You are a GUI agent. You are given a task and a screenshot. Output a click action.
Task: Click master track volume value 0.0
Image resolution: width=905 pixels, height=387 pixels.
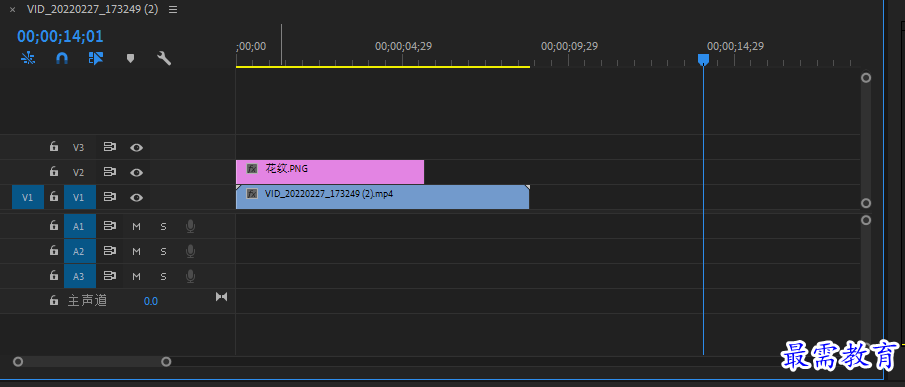(151, 301)
